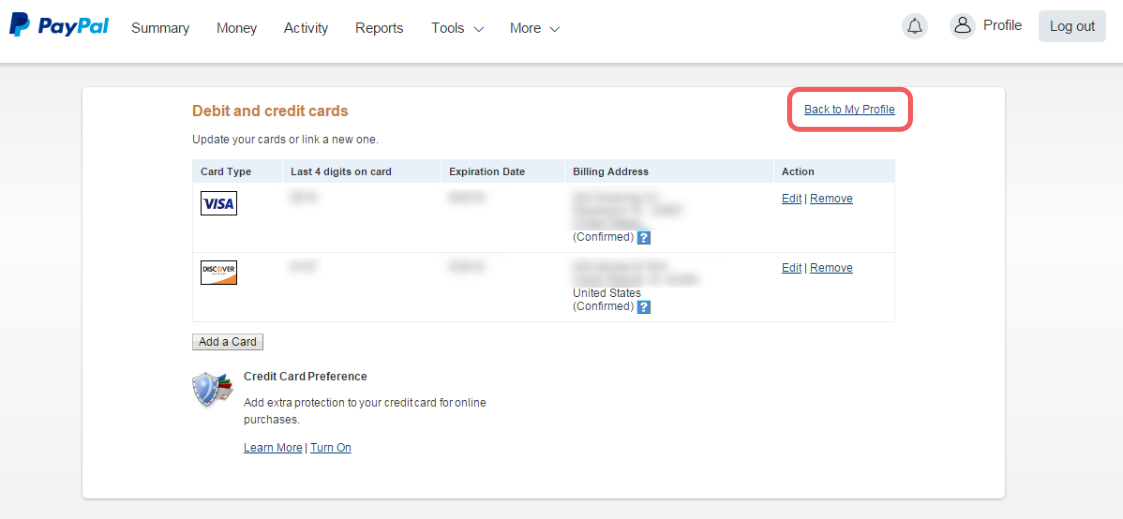Click the Discover card logo
1123x519 pixels.
pyautogui.click(x=218, y=272)
